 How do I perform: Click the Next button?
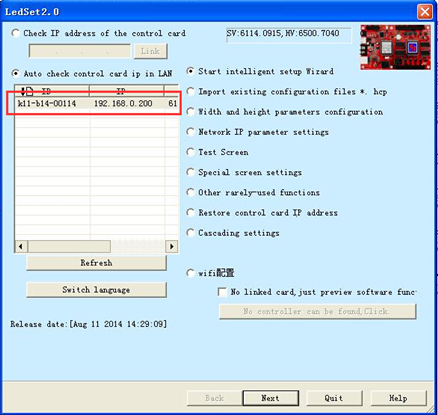tap(271, 398)
